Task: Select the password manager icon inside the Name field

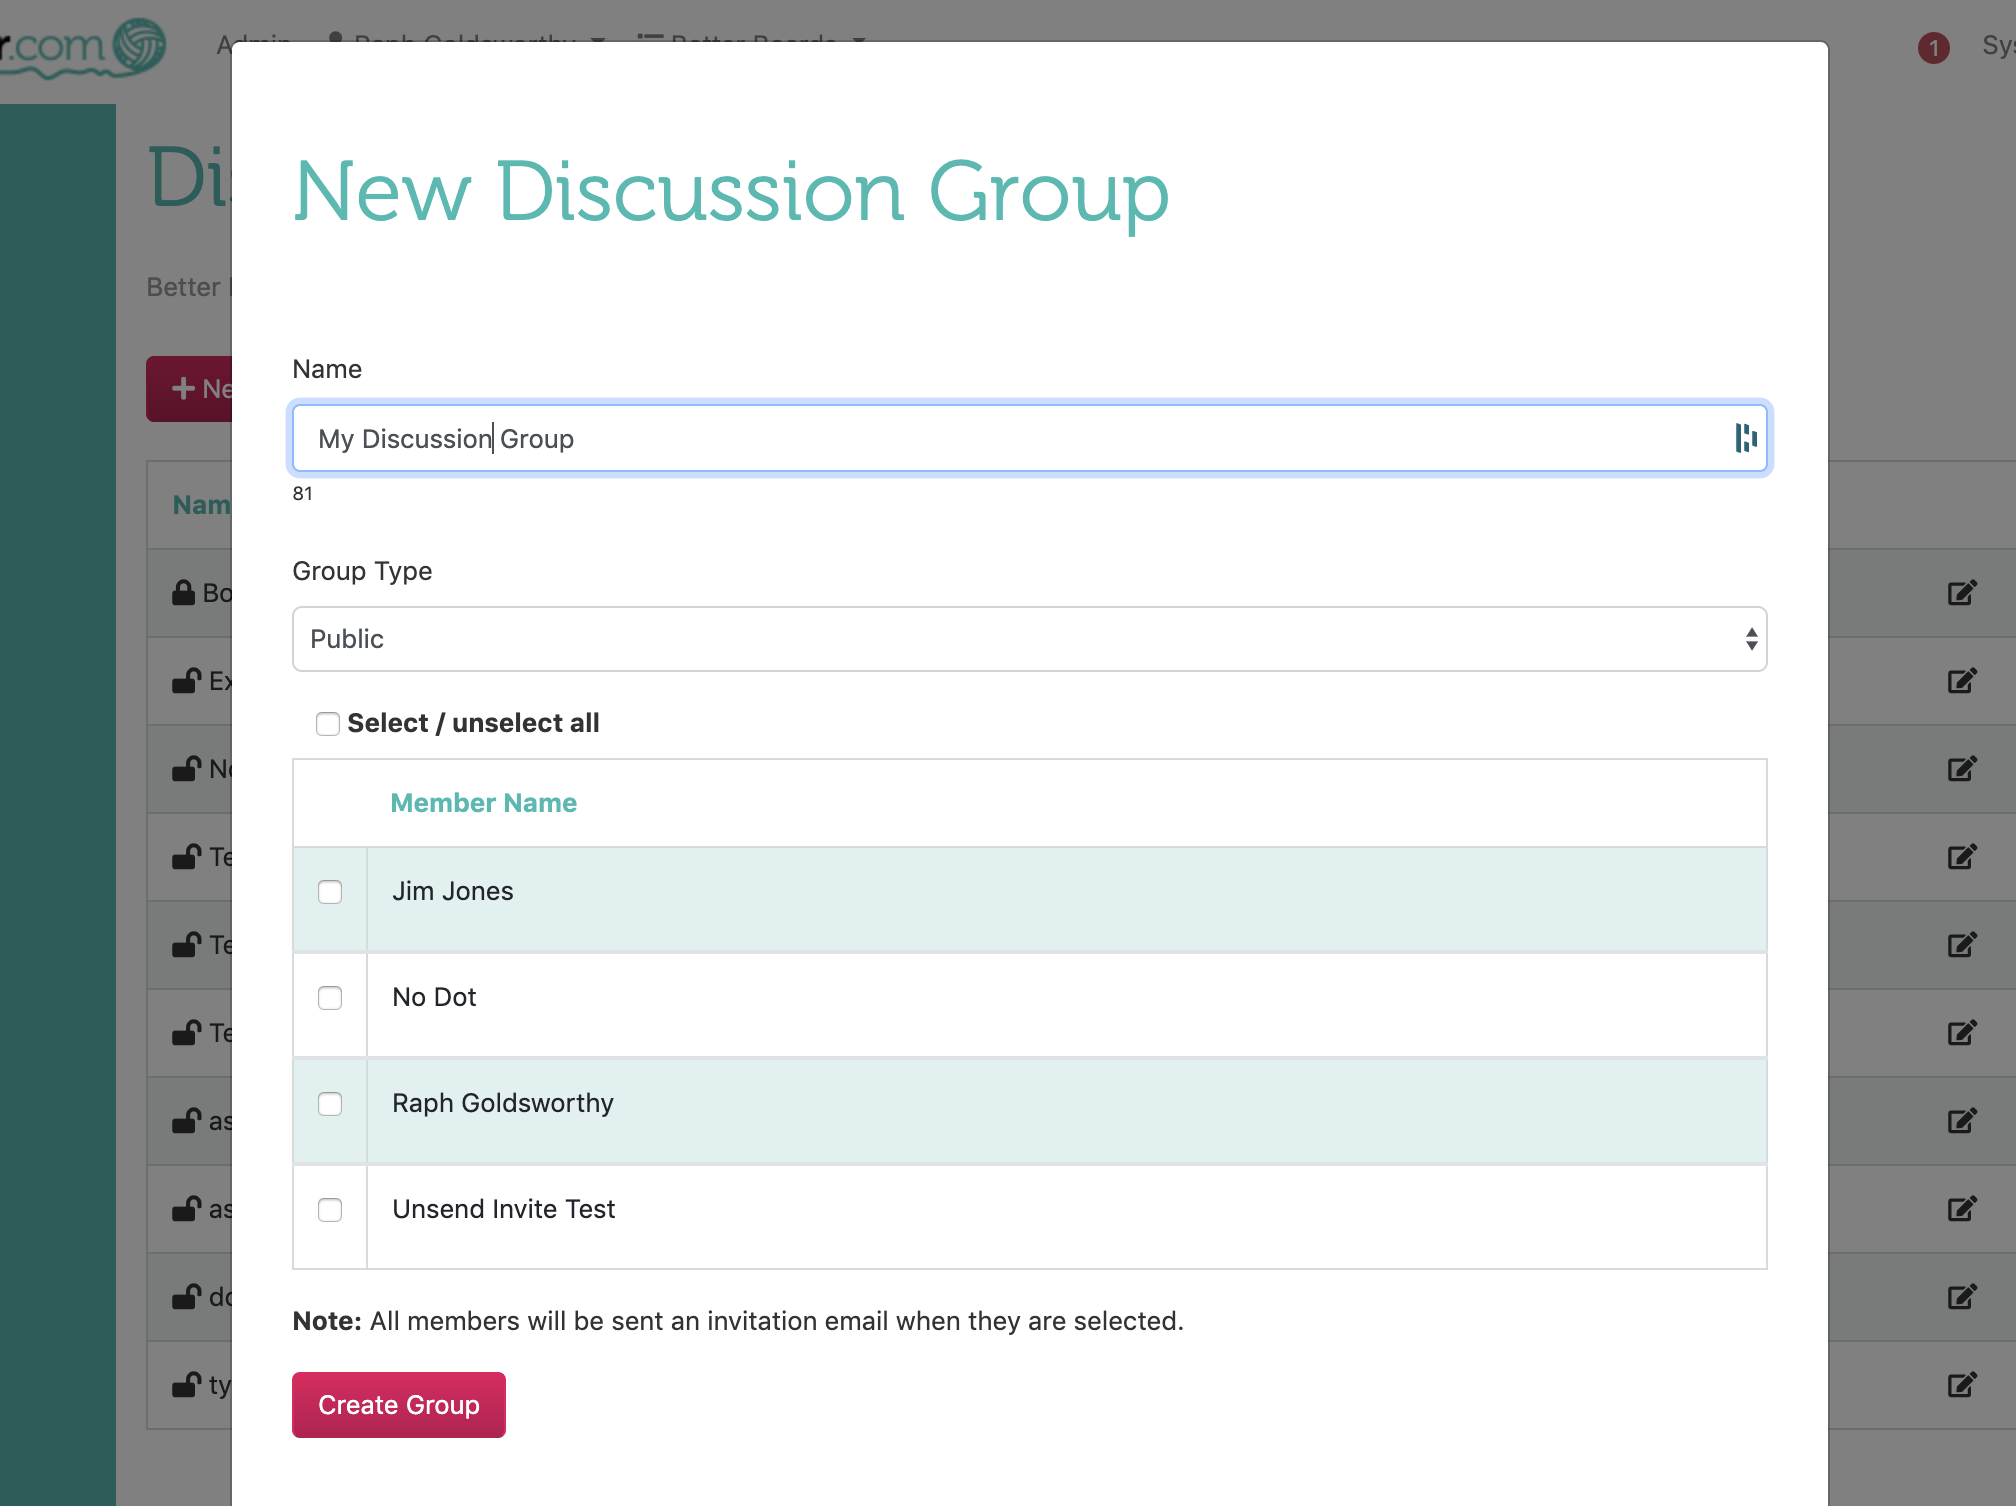Action: pos(1745,438)
